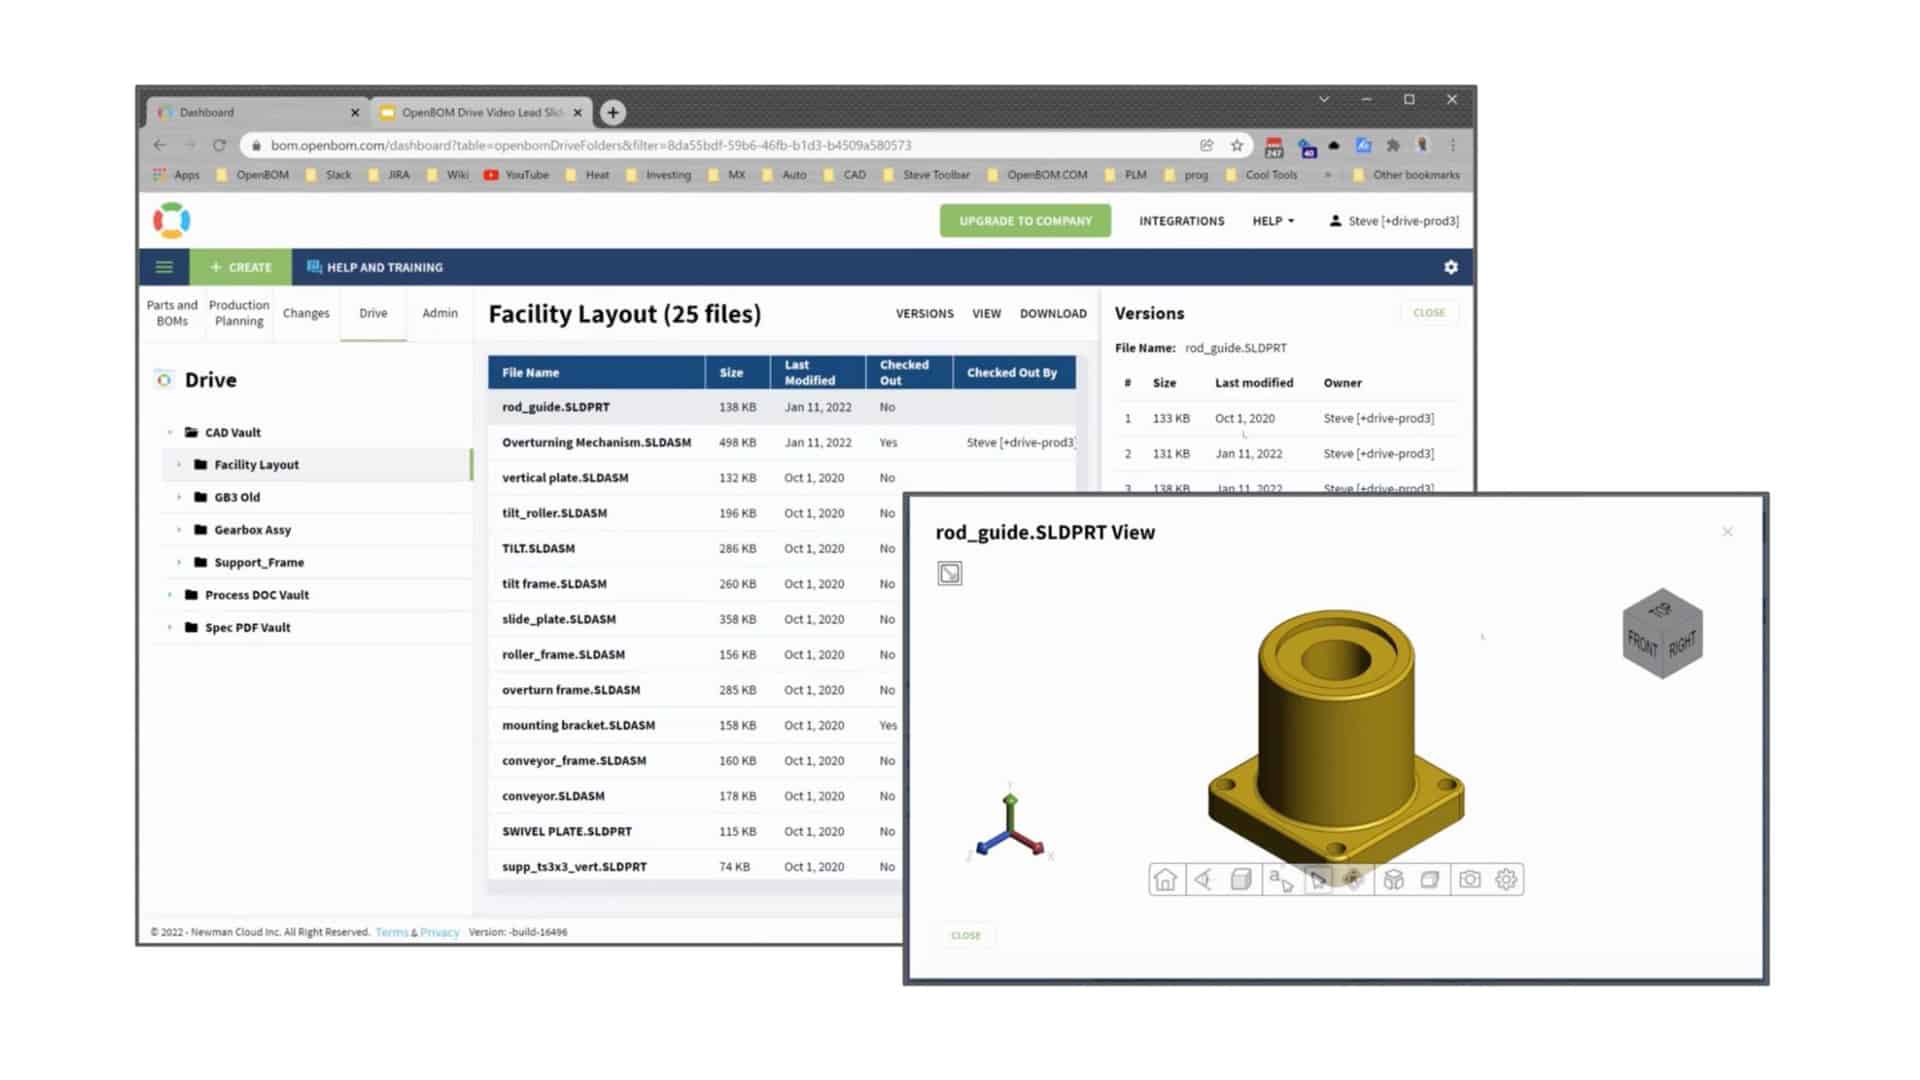The width and height of the screenshot is (1920, 1080).
Task: Click the screenshot/capture icon in 3D viewer
Action: (1468, 880)
